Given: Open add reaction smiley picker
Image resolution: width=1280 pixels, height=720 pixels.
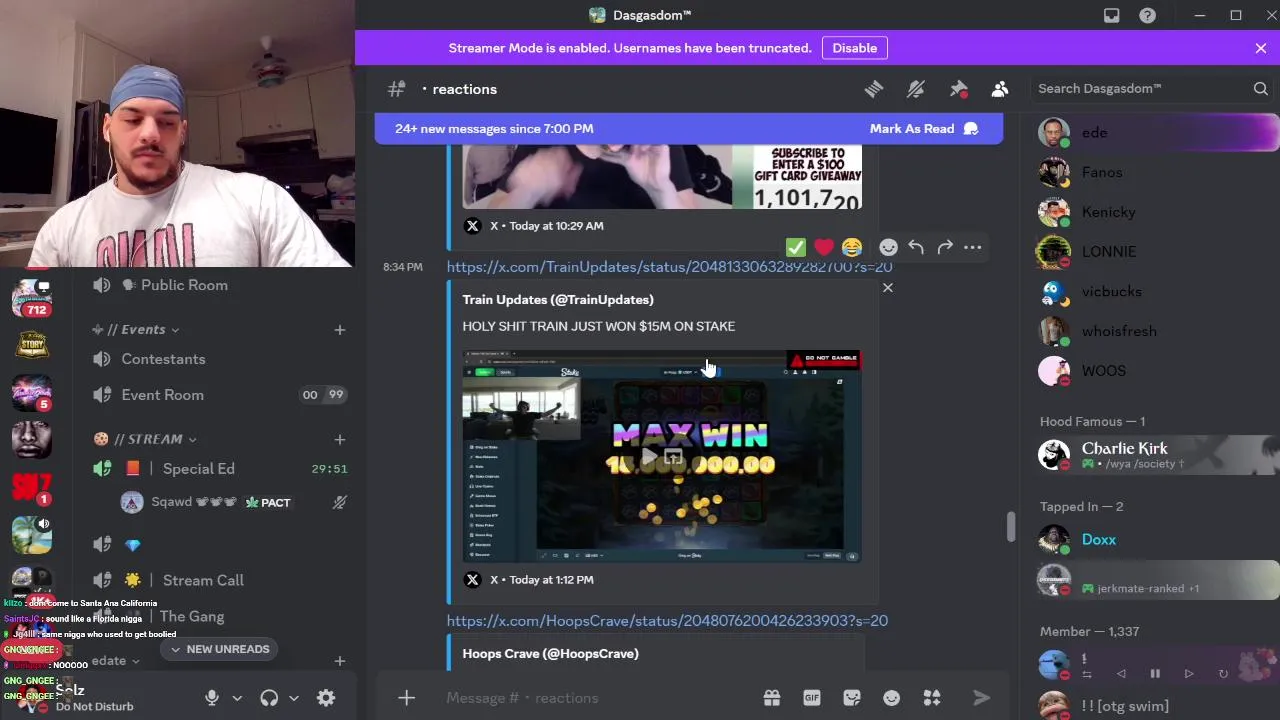Looking at the screenshot, I should coord(888,247).
